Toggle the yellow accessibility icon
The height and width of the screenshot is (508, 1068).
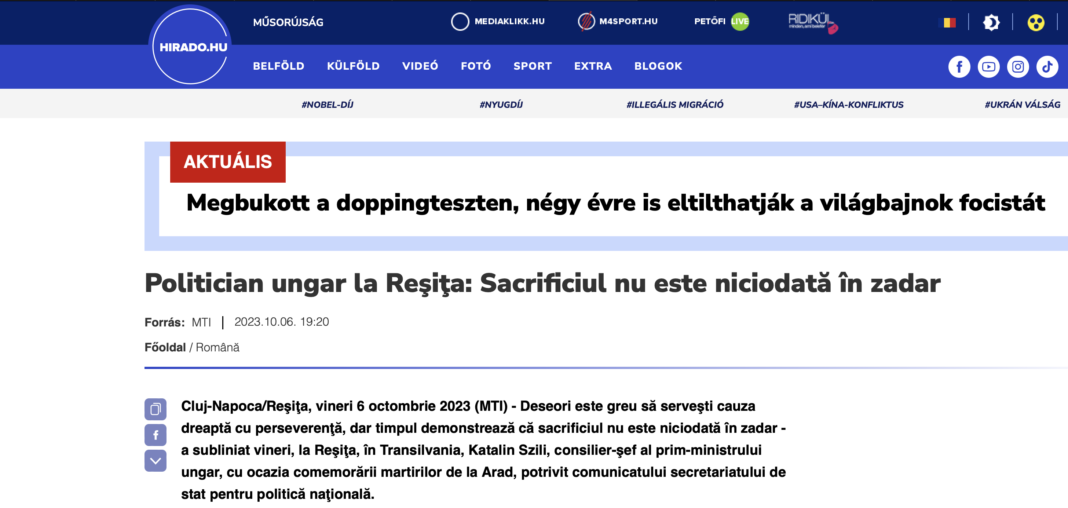[x=1036, y=22]
